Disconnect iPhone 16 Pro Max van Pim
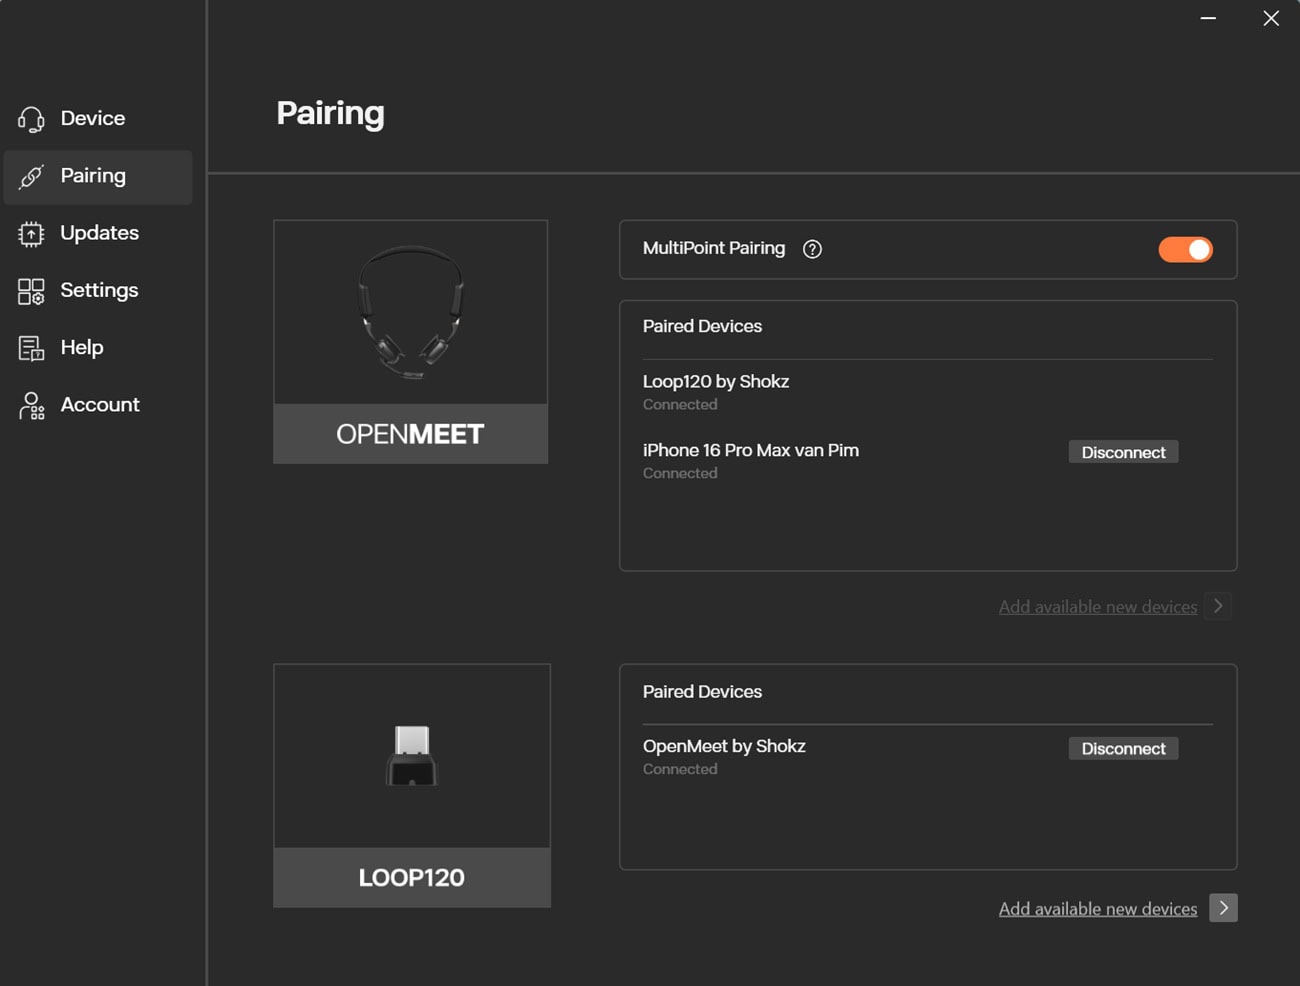 click(x=1123, y=452)
